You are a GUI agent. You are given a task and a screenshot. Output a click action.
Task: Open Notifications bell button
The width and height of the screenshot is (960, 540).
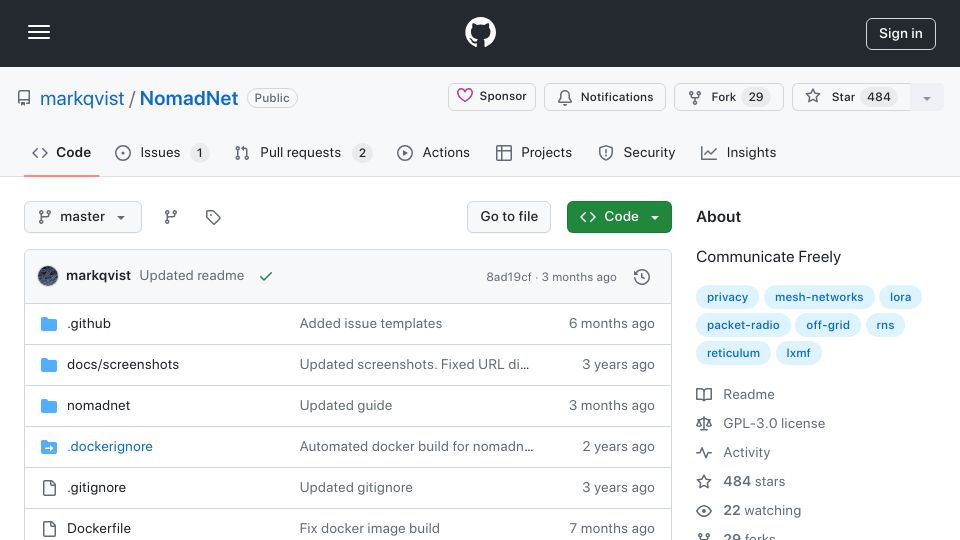(604, 97)
